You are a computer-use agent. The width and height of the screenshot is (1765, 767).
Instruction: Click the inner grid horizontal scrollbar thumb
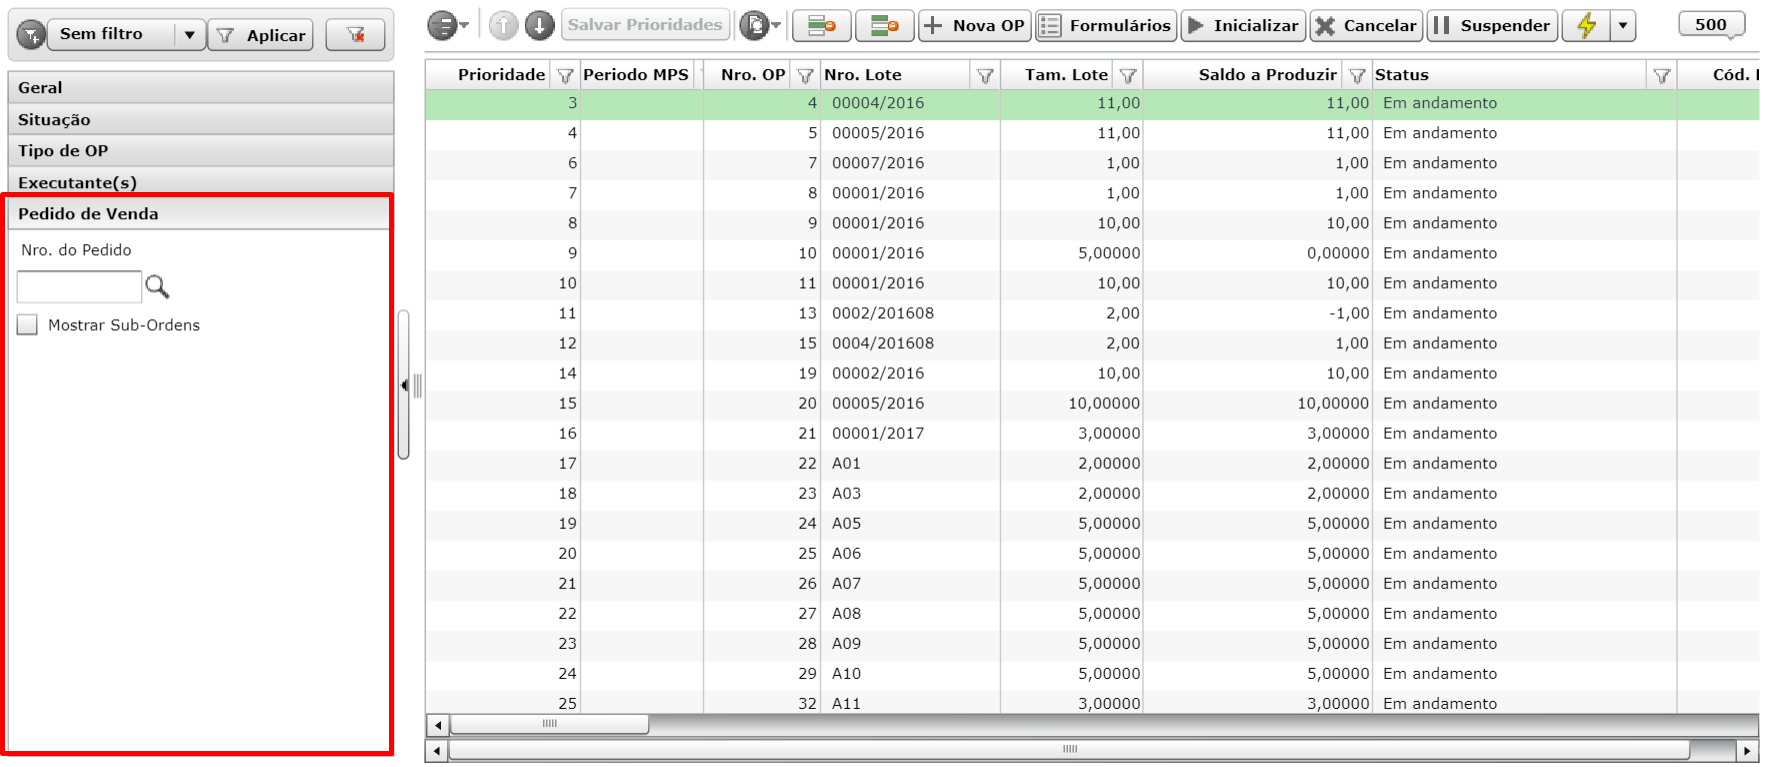pyautogui.click(x=549, y=724)
